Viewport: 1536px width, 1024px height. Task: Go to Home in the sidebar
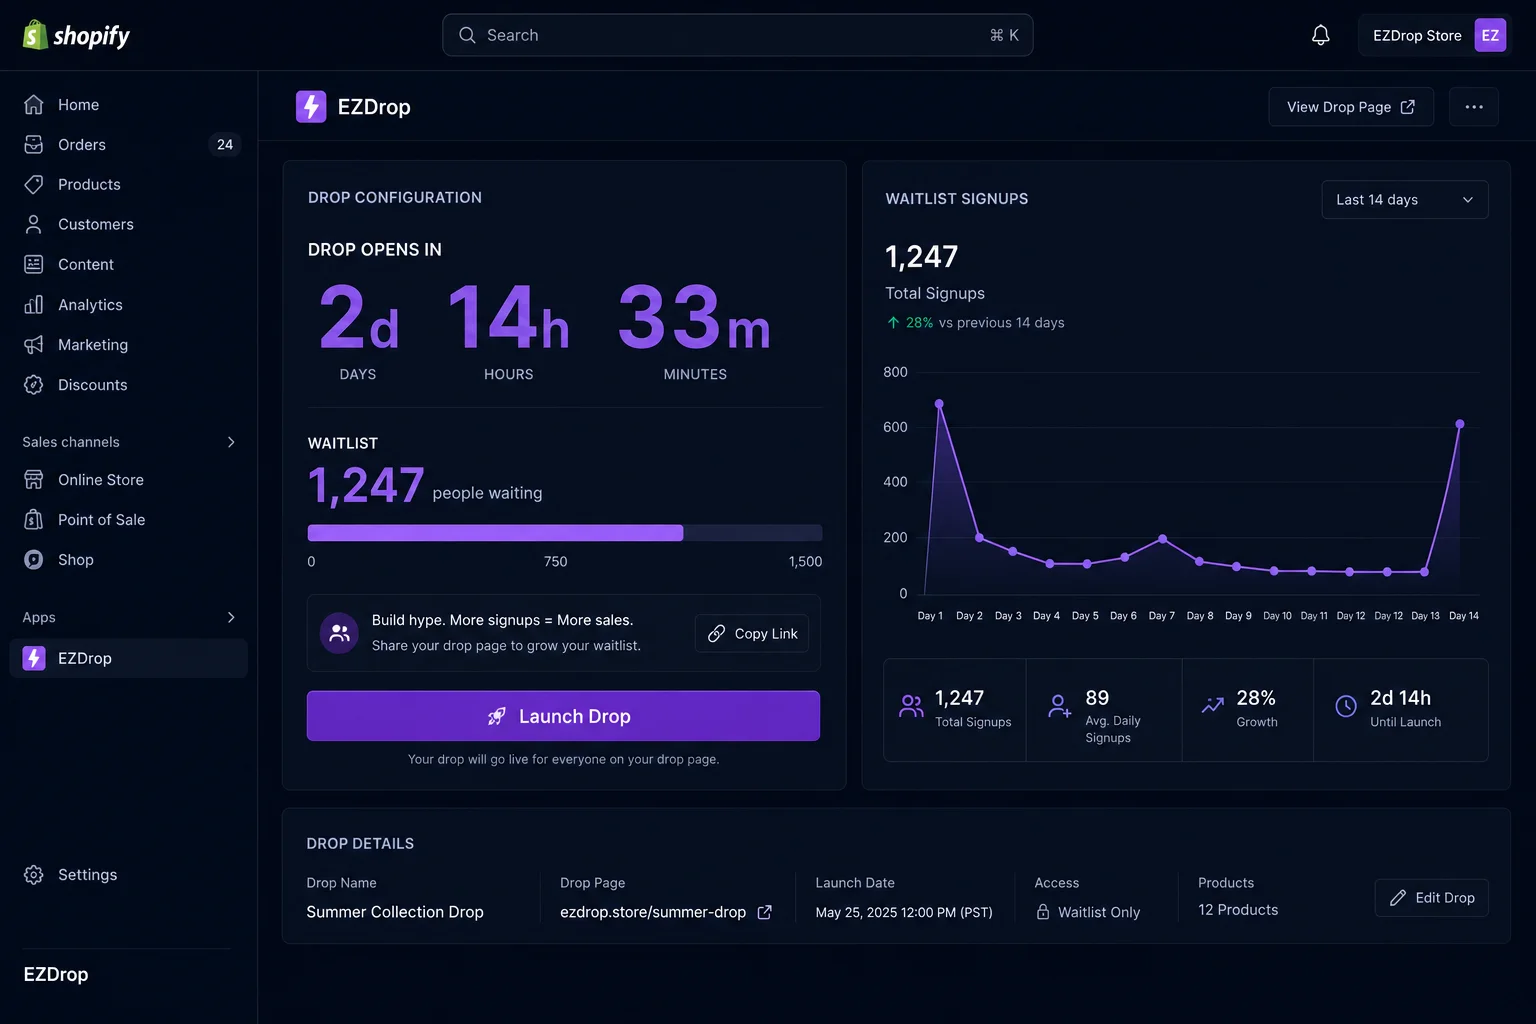coord(128,104)
